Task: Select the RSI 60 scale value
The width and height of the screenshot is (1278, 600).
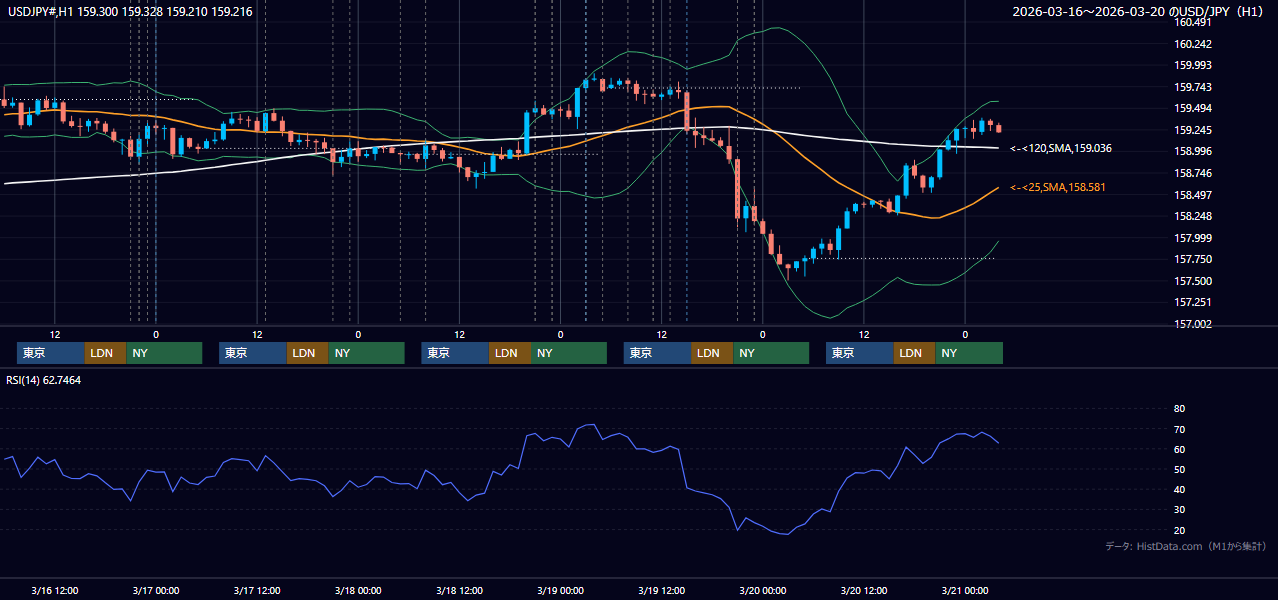Action: tap(1179, 449)
